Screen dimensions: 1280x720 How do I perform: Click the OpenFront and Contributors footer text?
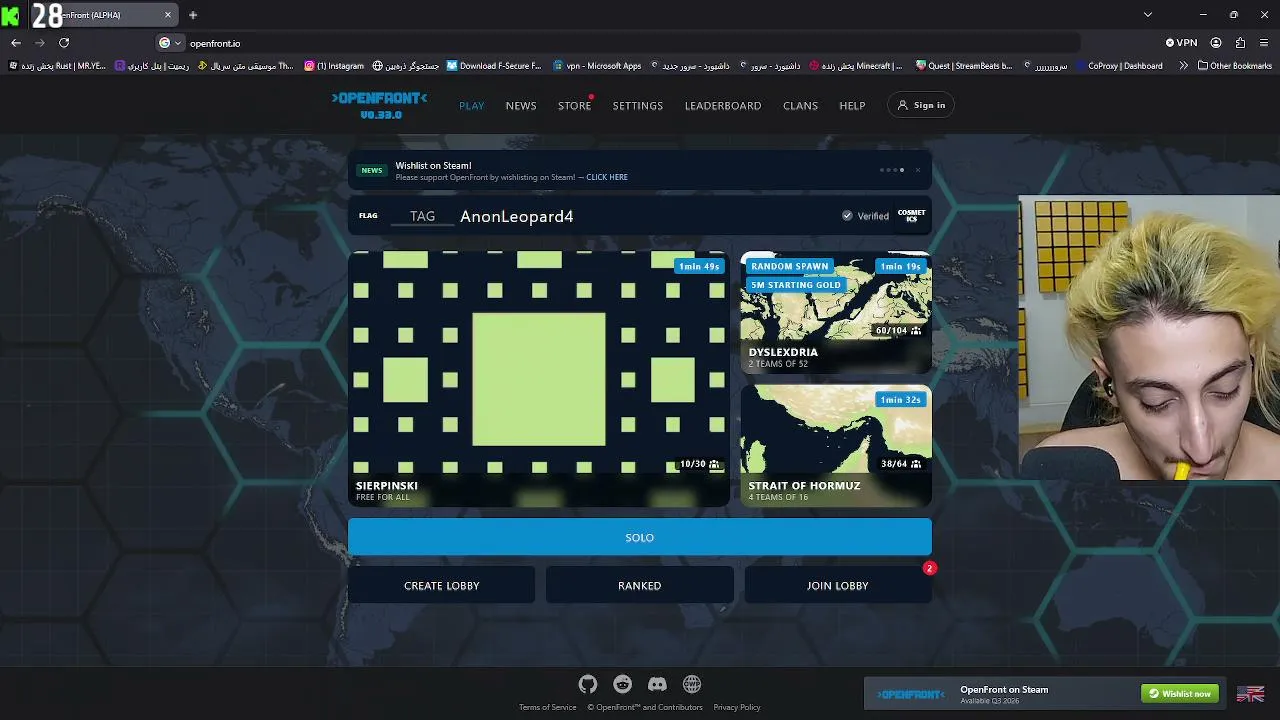[x=645, y=707]
